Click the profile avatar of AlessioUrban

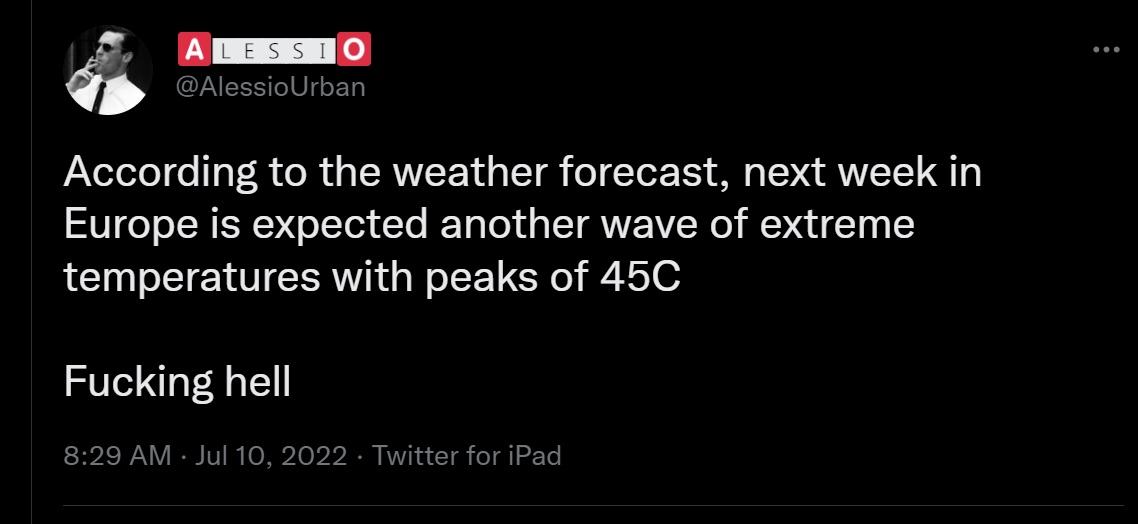(x=109, y=70)
